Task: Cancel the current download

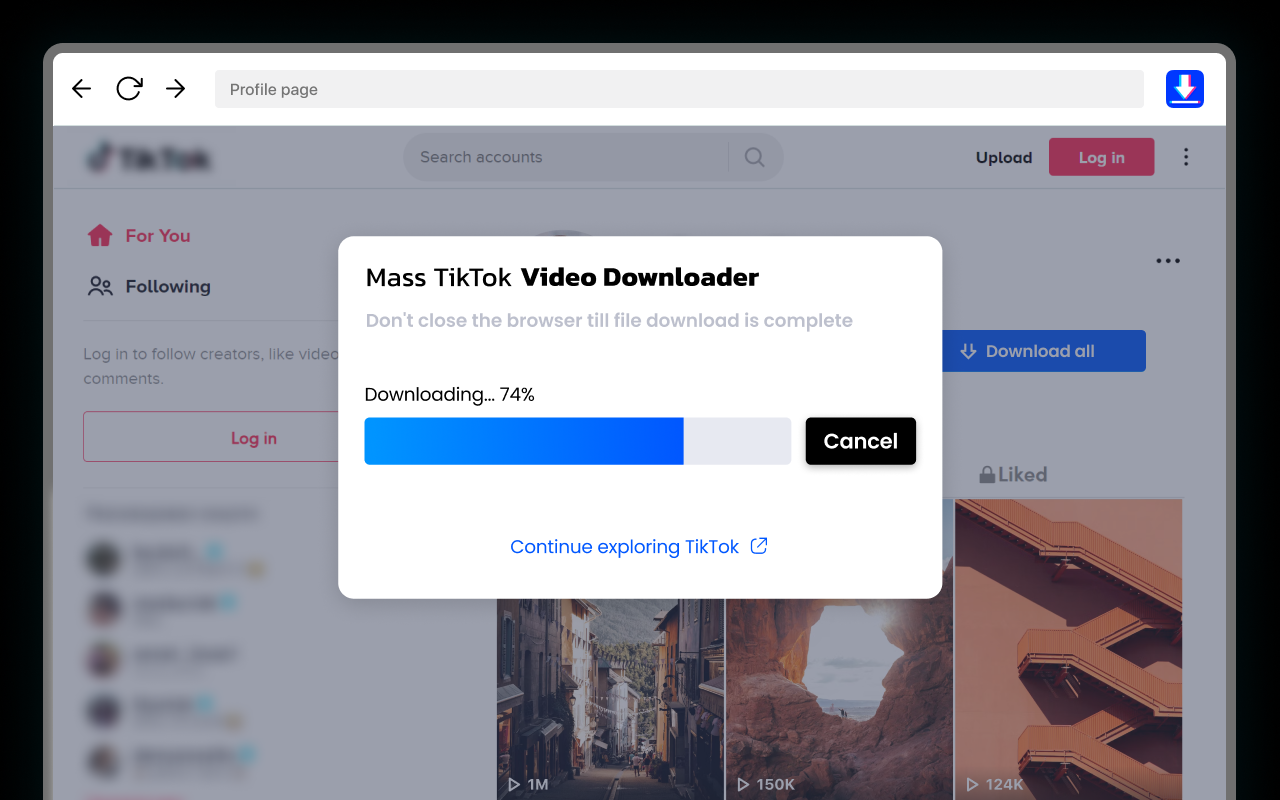Action: coord(860,441)
